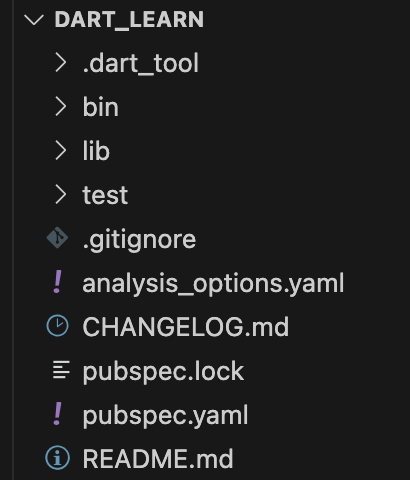
Task: Open the README.md file
Action: 158,459
